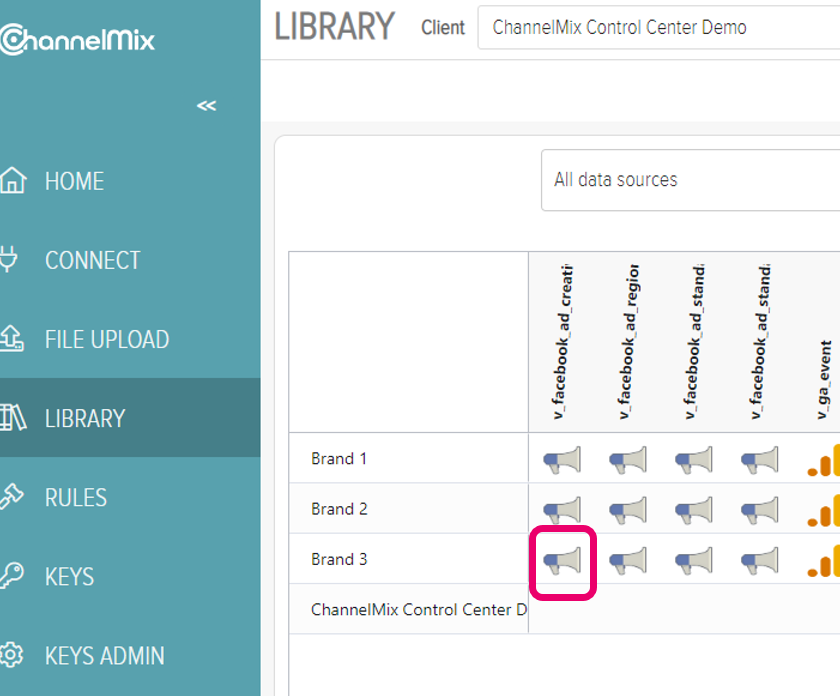Click the fourth facebook column header v_facebook_ad_stand
The image size is (840, 696).
click(759, 341)
